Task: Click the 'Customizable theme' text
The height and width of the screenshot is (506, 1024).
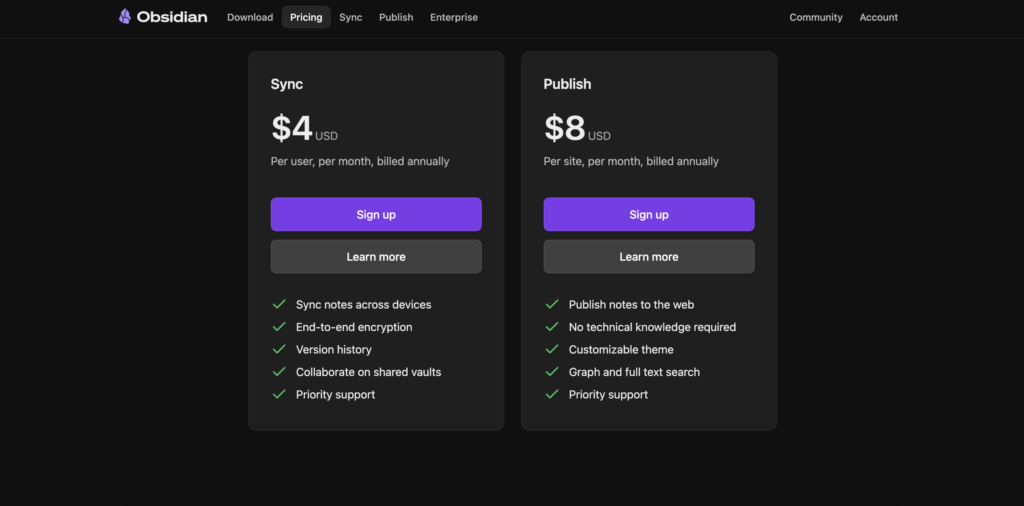Action: click(x=621, y=349)
